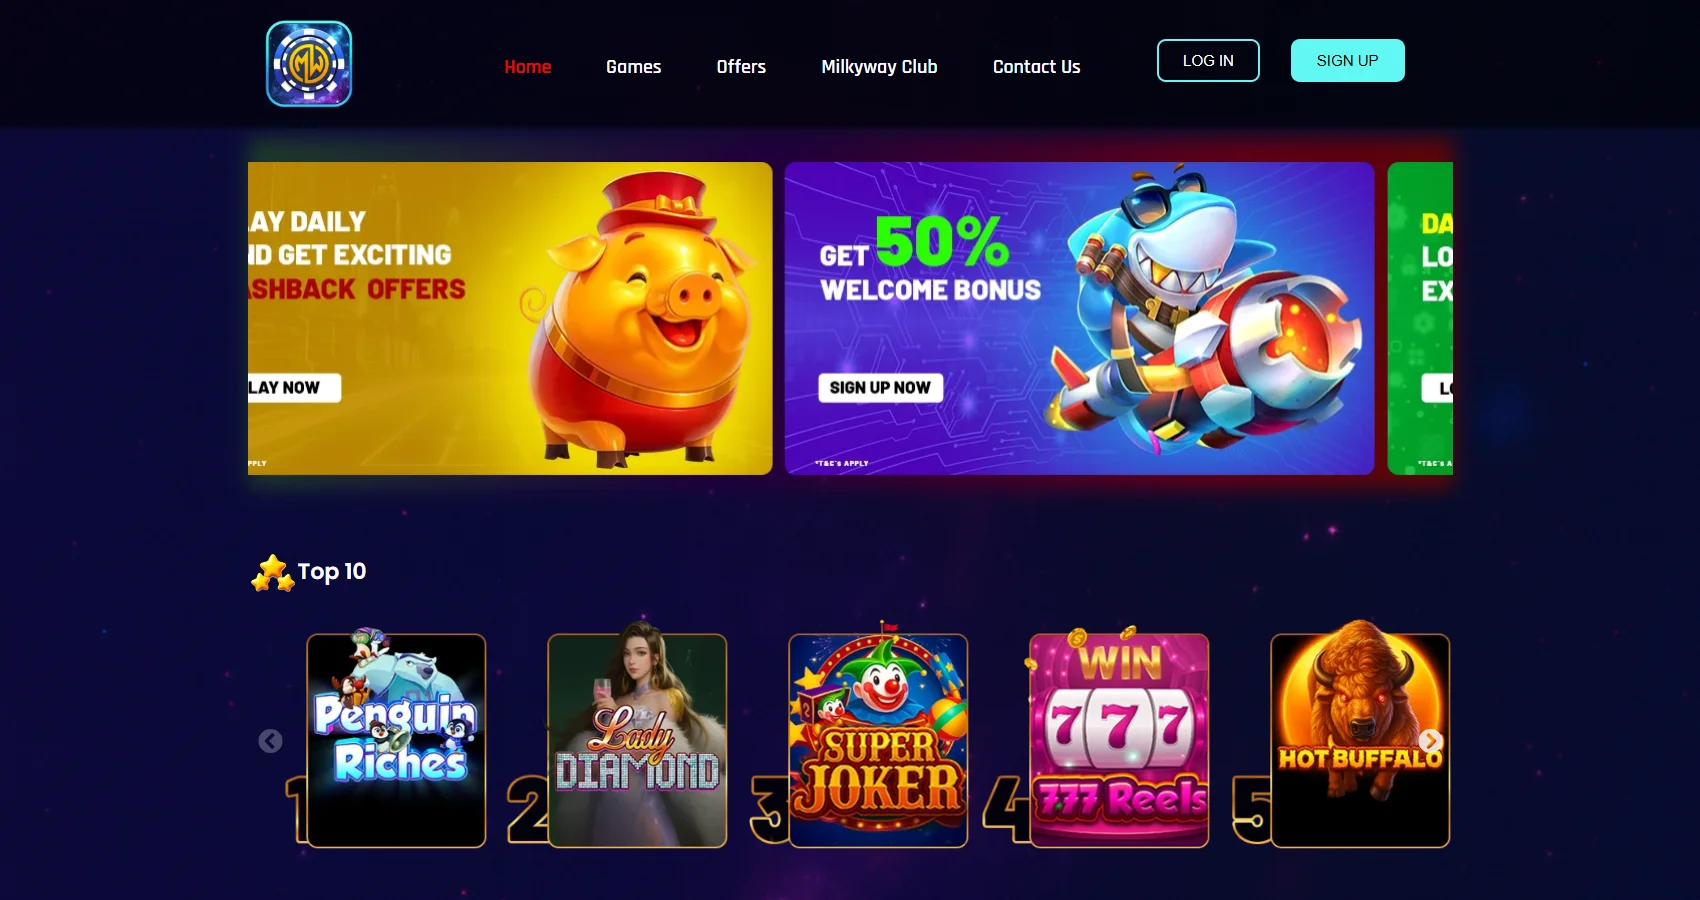The image size is (1700, 900).
Task: Open the Milkyway Club page
Action: tap(879, 67)
